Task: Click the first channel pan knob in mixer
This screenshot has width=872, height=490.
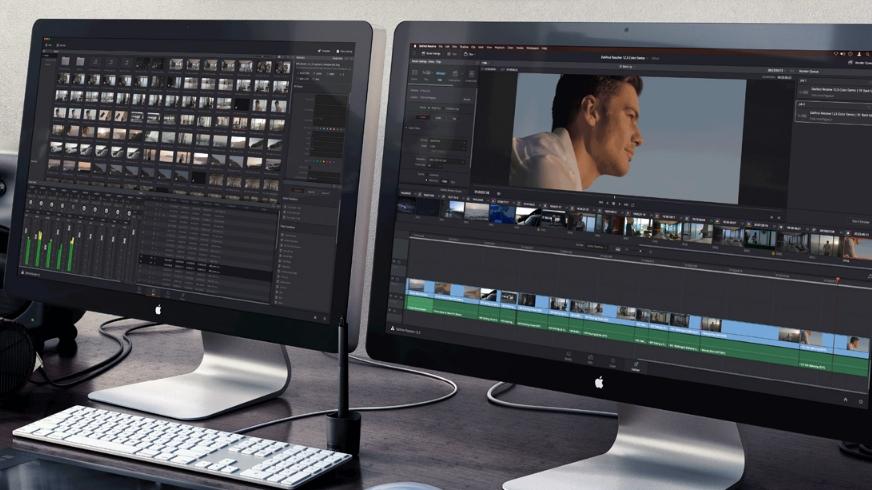Action: click(x=31, y=203)
